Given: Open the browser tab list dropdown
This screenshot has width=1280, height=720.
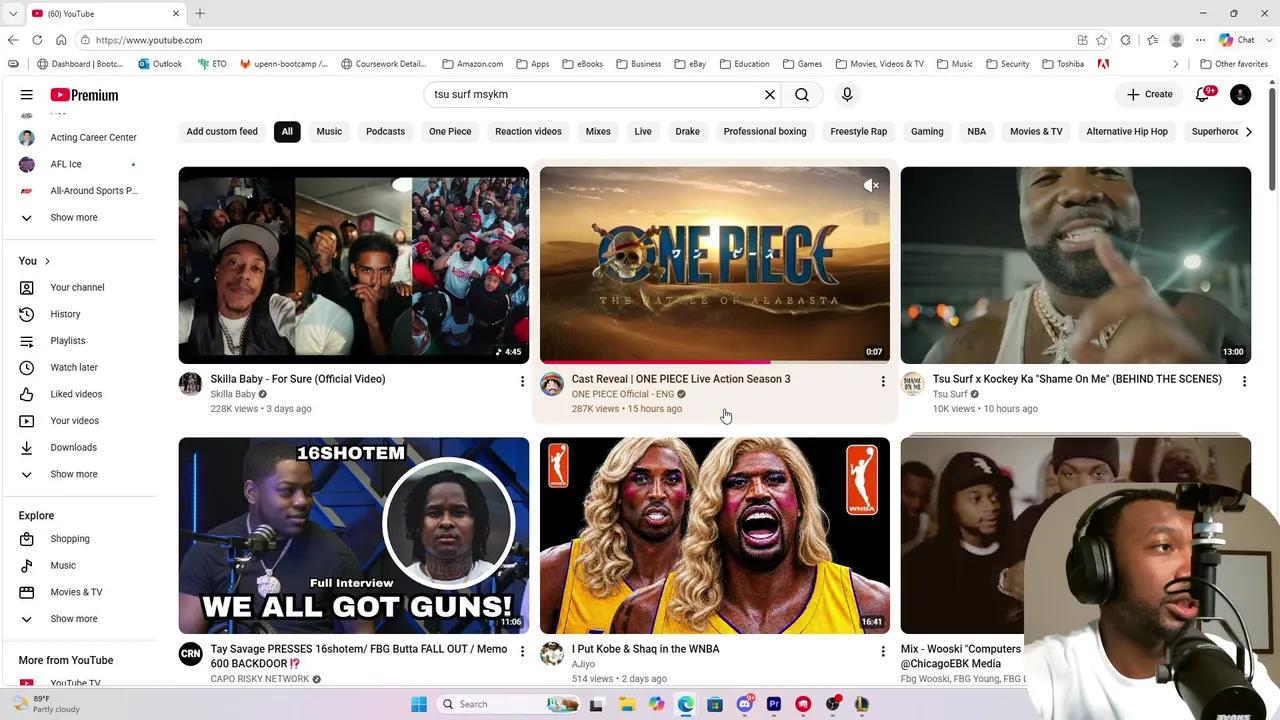Looking at the screenshot, I should coord(13,14).
